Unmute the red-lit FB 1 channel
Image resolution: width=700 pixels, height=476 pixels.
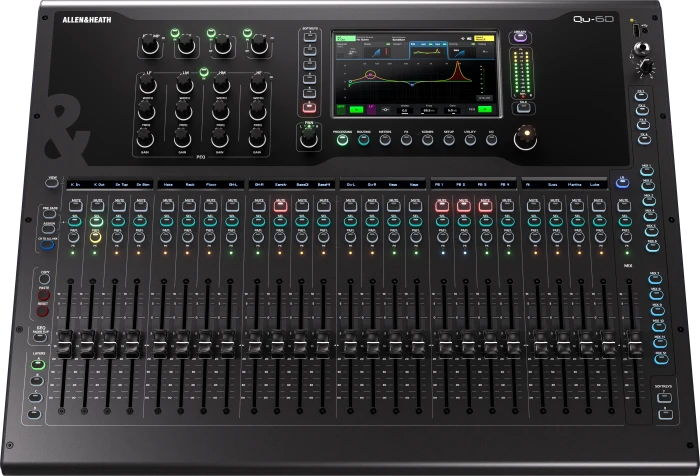point(442,206)
